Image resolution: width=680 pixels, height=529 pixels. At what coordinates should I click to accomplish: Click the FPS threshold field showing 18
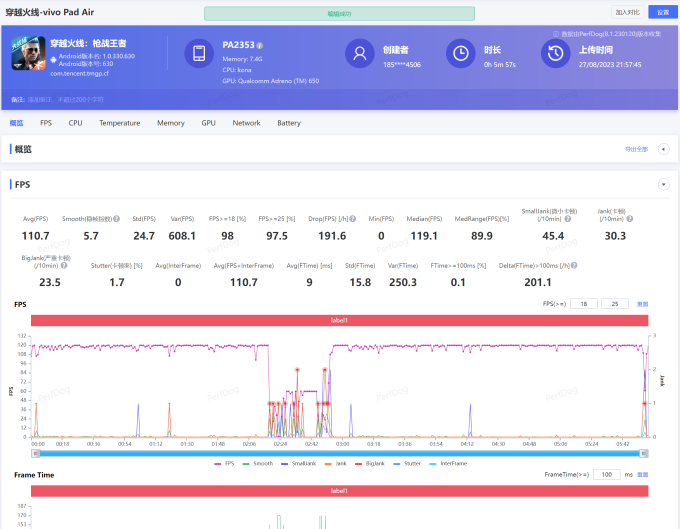pyautogui.click(x=584, y=304)
